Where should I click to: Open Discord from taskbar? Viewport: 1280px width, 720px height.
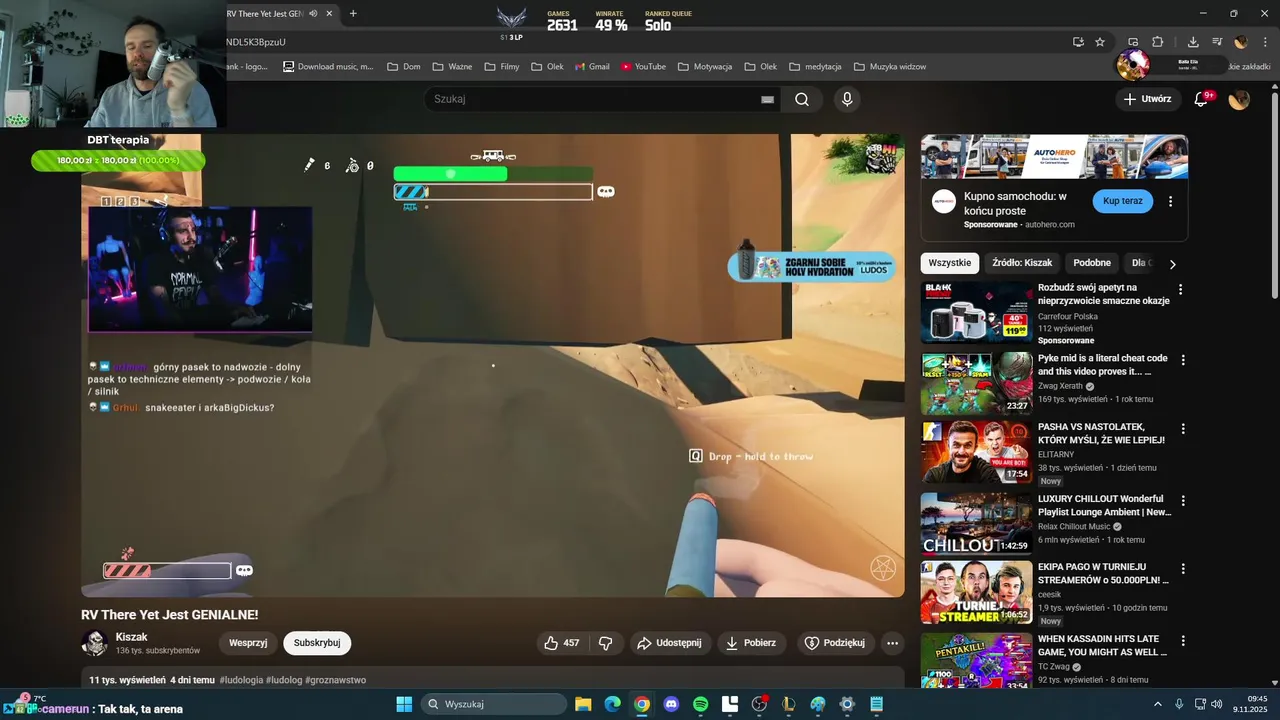click(671, 704)
